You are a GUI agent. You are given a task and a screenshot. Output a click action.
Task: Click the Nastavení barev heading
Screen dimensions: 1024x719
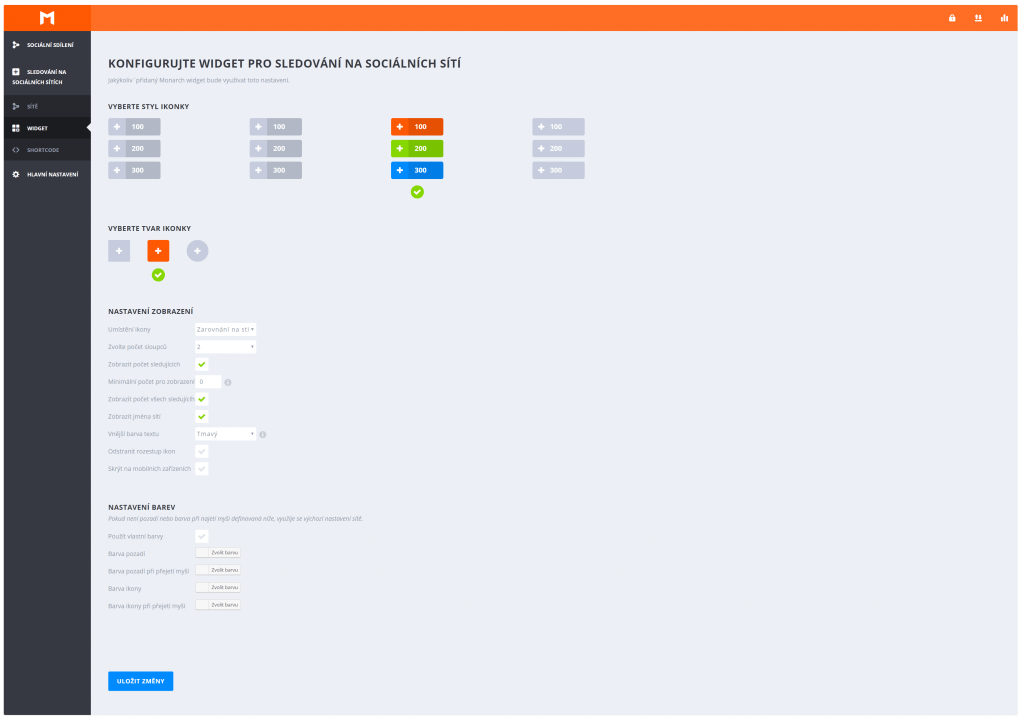point(142,507)
